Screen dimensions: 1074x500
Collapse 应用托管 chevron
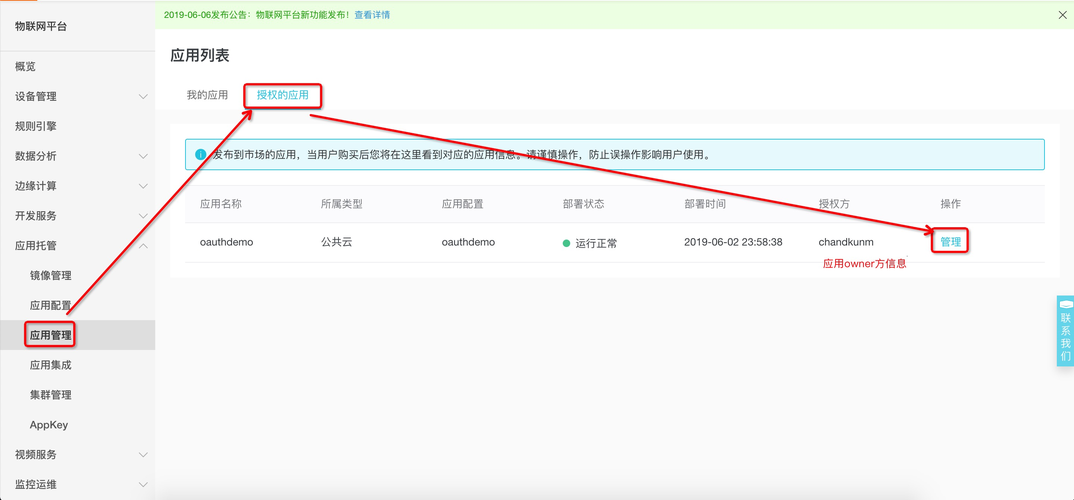(x=143, y=245)
